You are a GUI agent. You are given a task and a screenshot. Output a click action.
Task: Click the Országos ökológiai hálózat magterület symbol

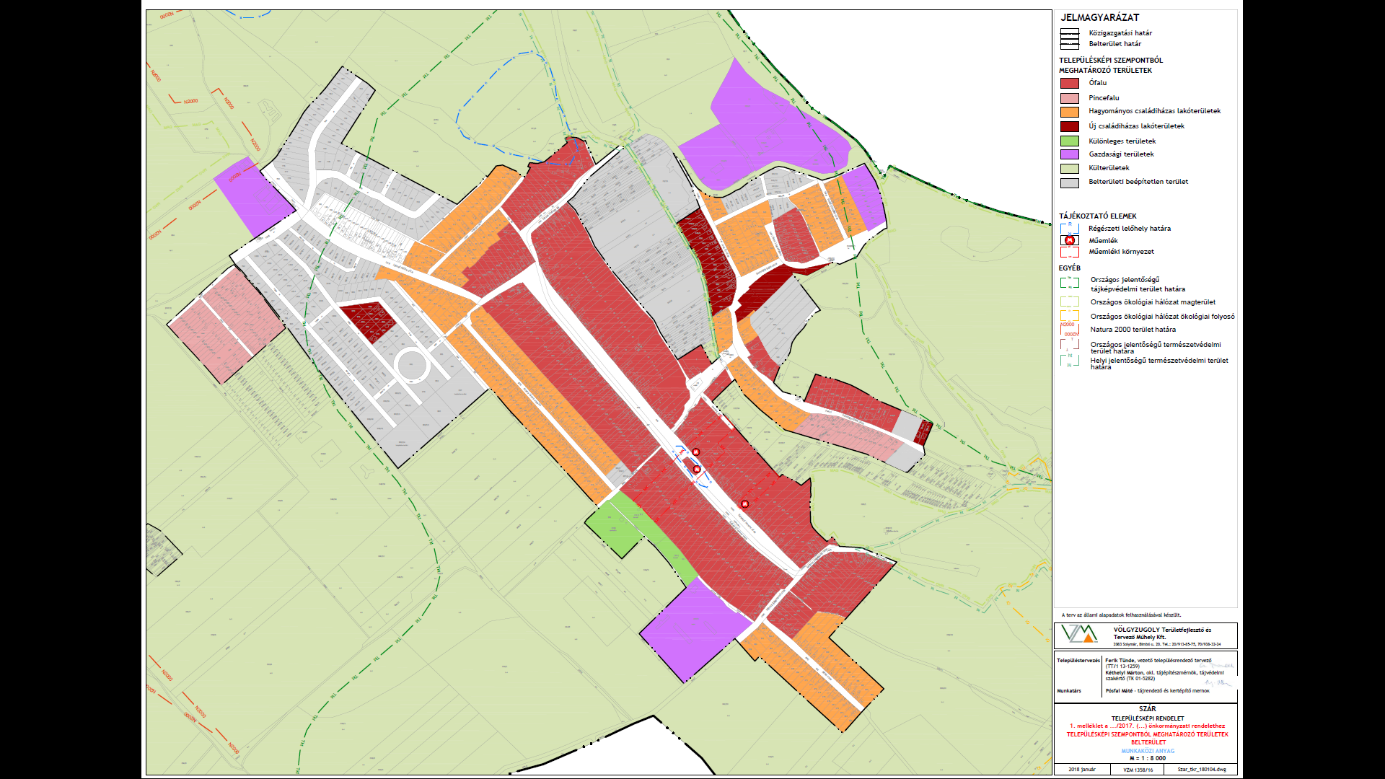[1069, 302]
